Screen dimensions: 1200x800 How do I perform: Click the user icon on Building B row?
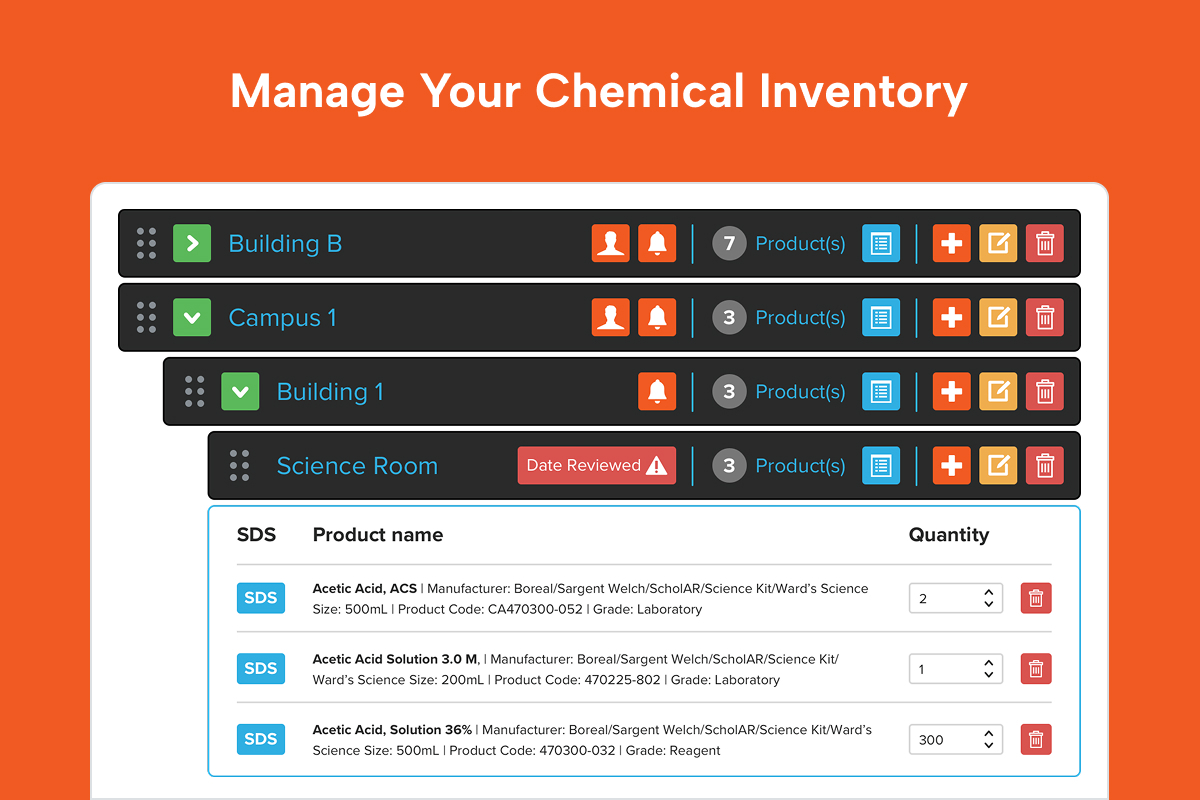pos(610,243)
